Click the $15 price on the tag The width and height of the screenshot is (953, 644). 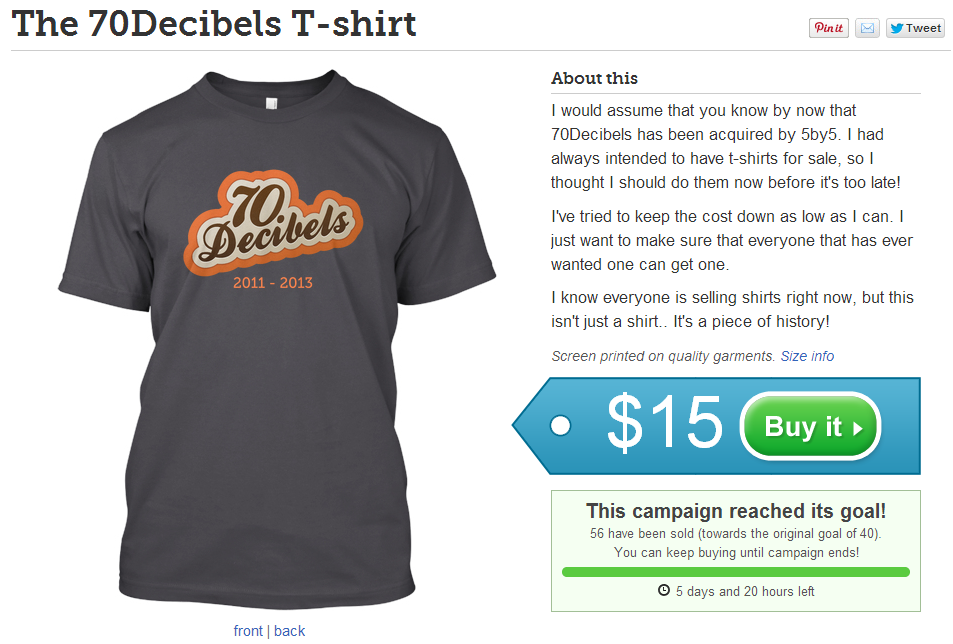click(x=664, y=423)
